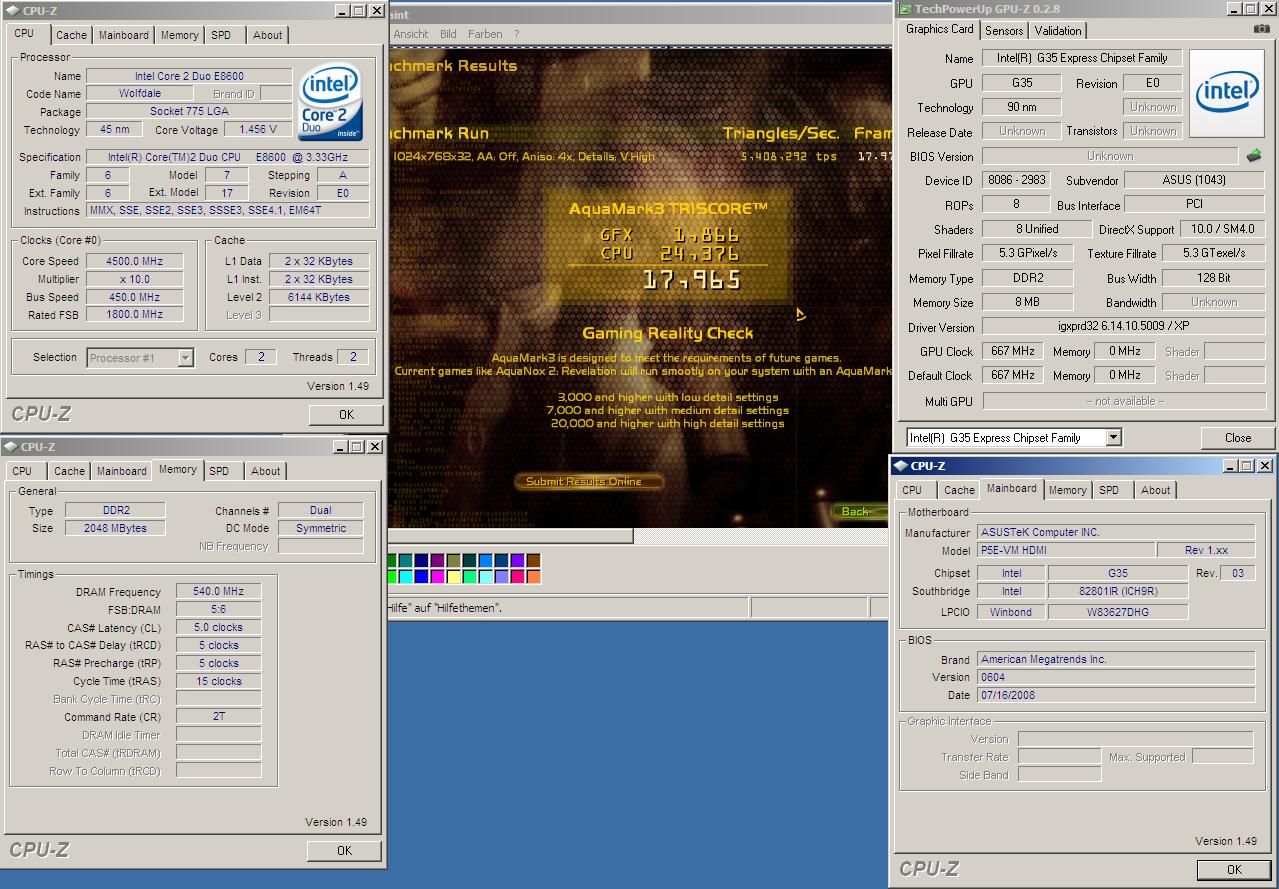Click the Close button in GPU-Z
1279x889 pixels.
coord(1238,437)
